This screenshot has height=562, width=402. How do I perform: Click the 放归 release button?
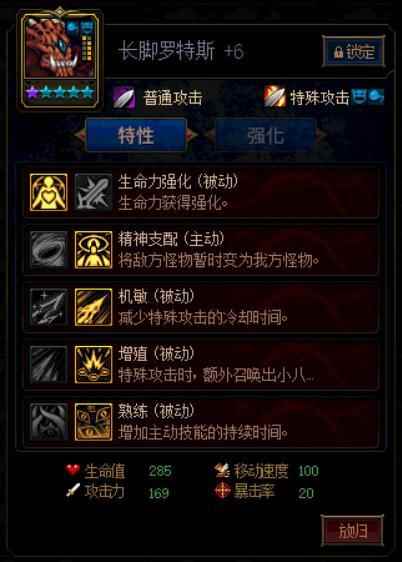[x=352, y=530]
